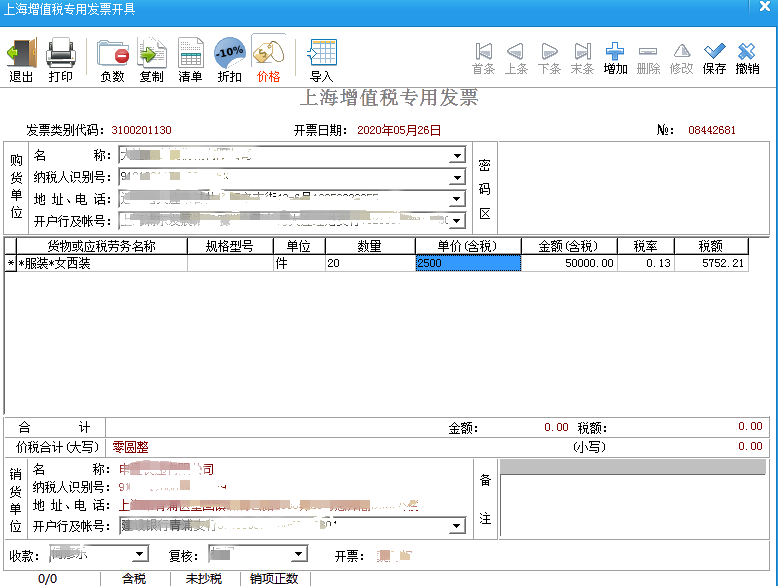Click 增加 add row plus icon
The width and height of the screenshot is (778, 586).
(615, 59)
